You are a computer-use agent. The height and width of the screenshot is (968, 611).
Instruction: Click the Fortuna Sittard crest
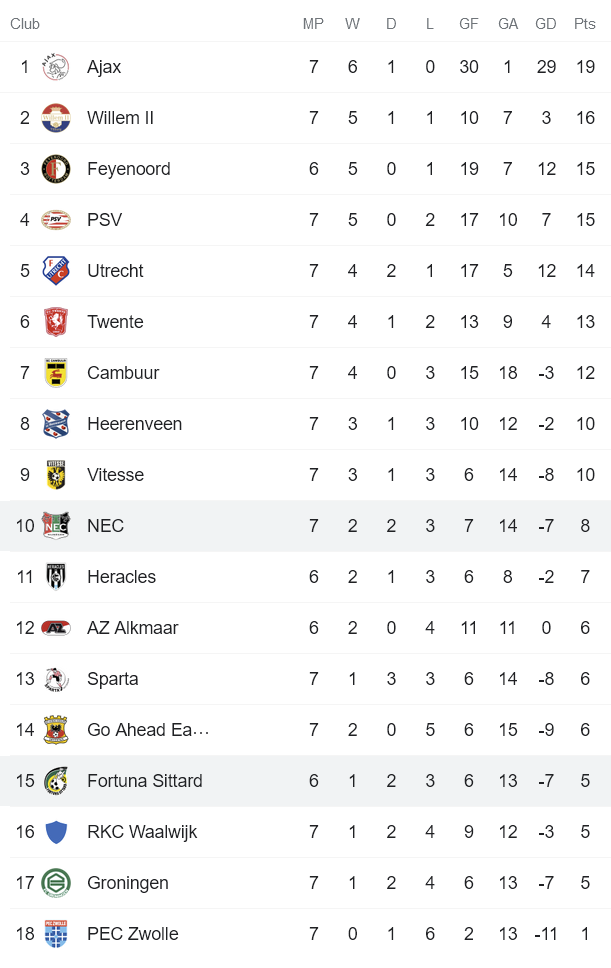coord(56,781)
